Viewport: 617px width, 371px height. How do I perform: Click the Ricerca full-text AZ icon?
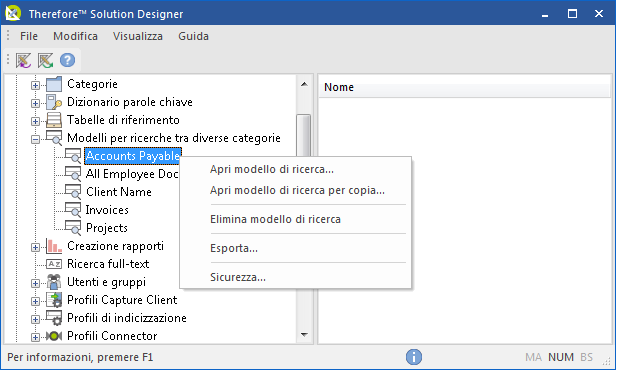[54, 264]
